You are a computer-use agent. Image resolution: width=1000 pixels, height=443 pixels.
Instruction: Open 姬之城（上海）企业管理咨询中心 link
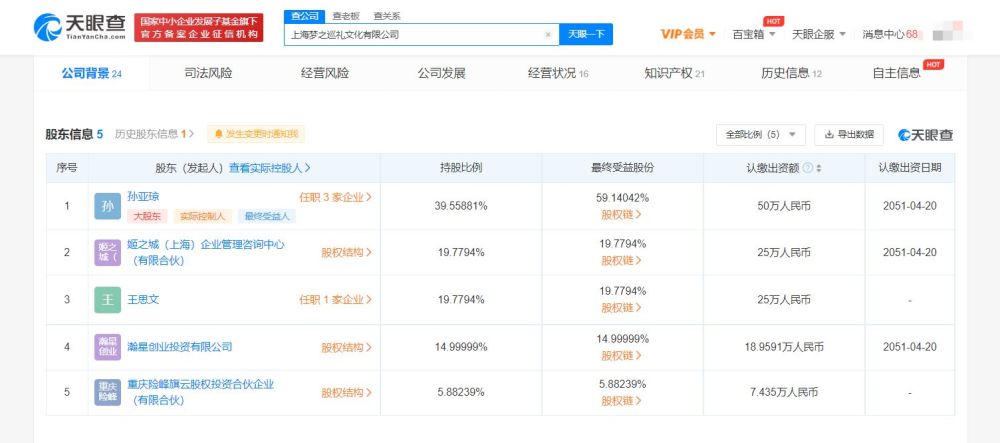(206, 252)
